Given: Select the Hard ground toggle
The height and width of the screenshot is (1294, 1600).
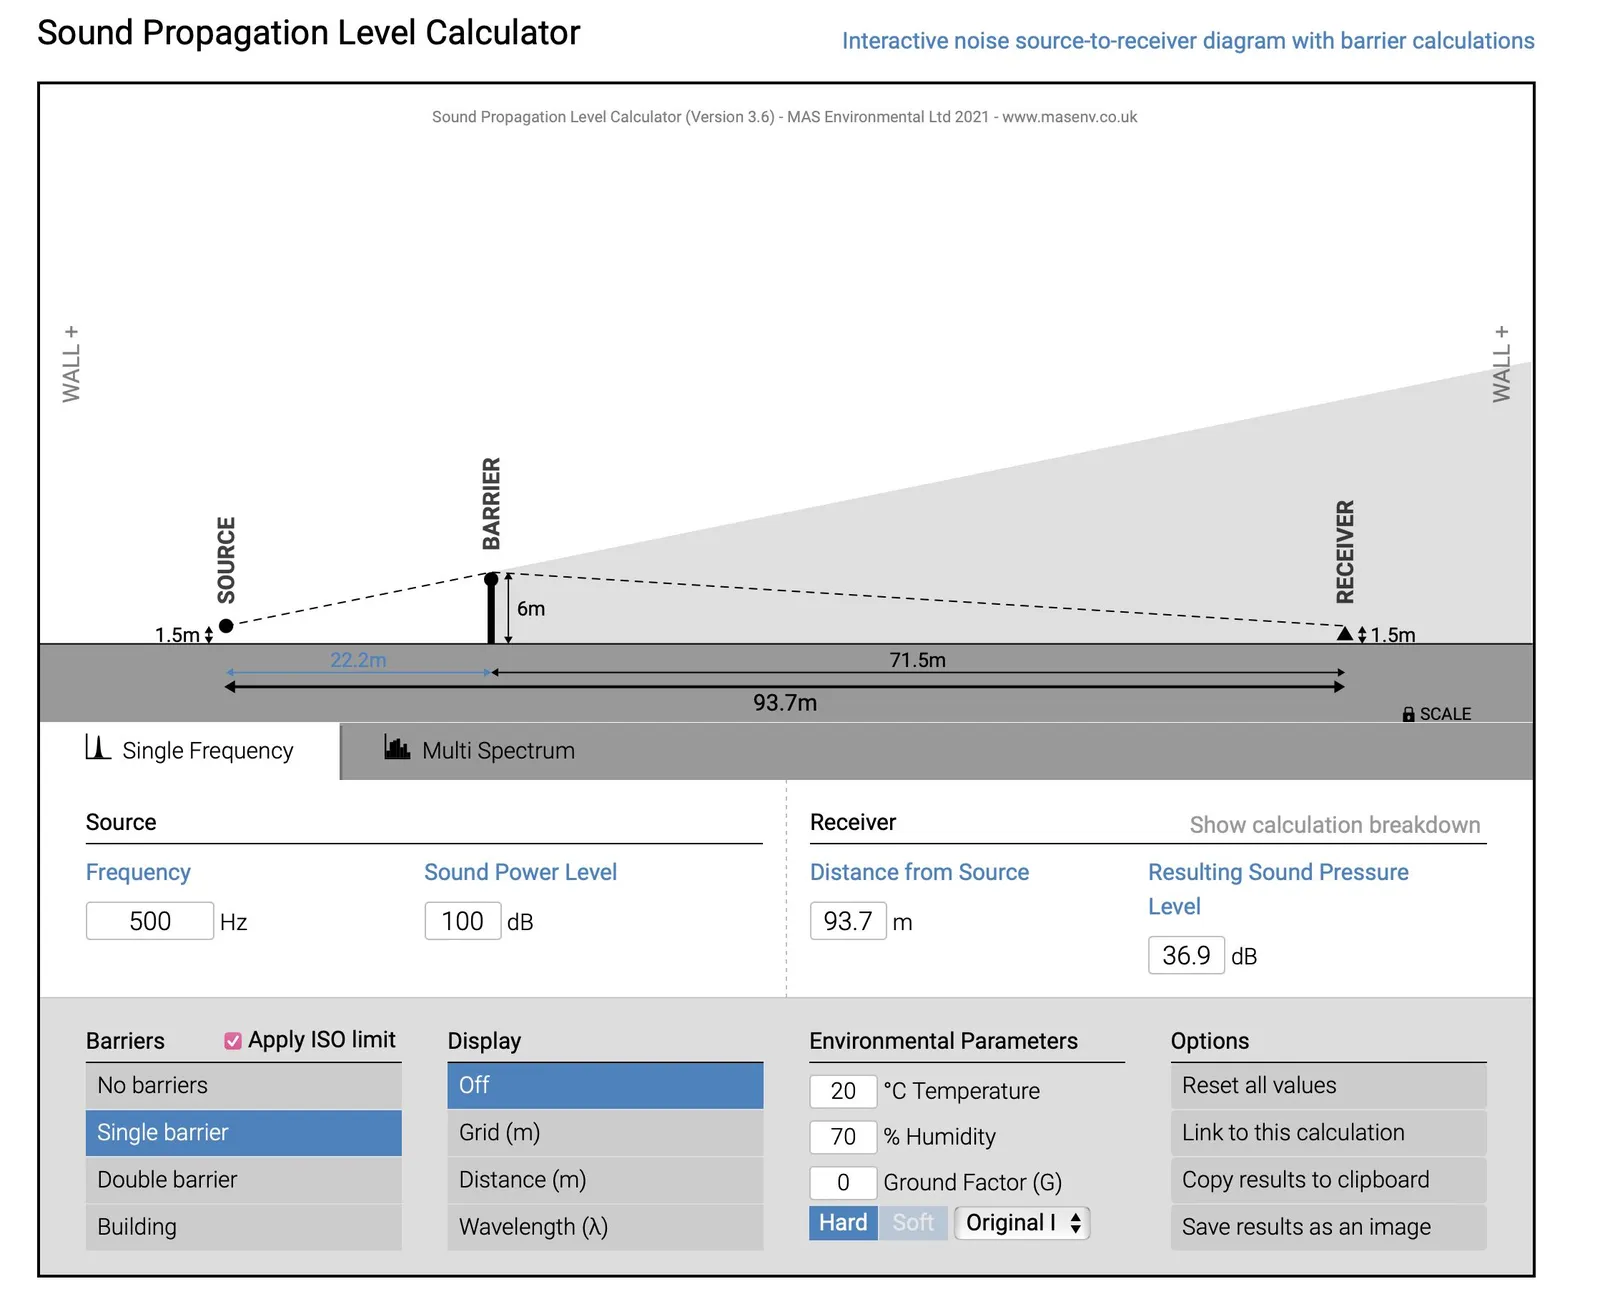Looking at the screenshot, I should (x=843, y=1223).
